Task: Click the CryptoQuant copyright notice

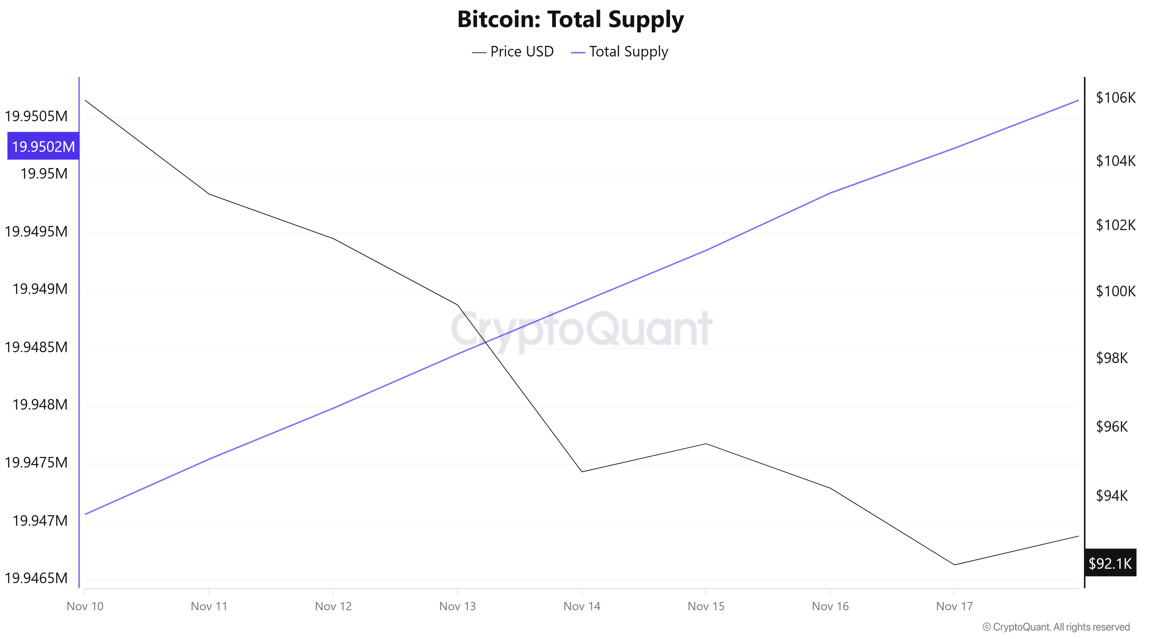Action: click(x=1056, y=627)
